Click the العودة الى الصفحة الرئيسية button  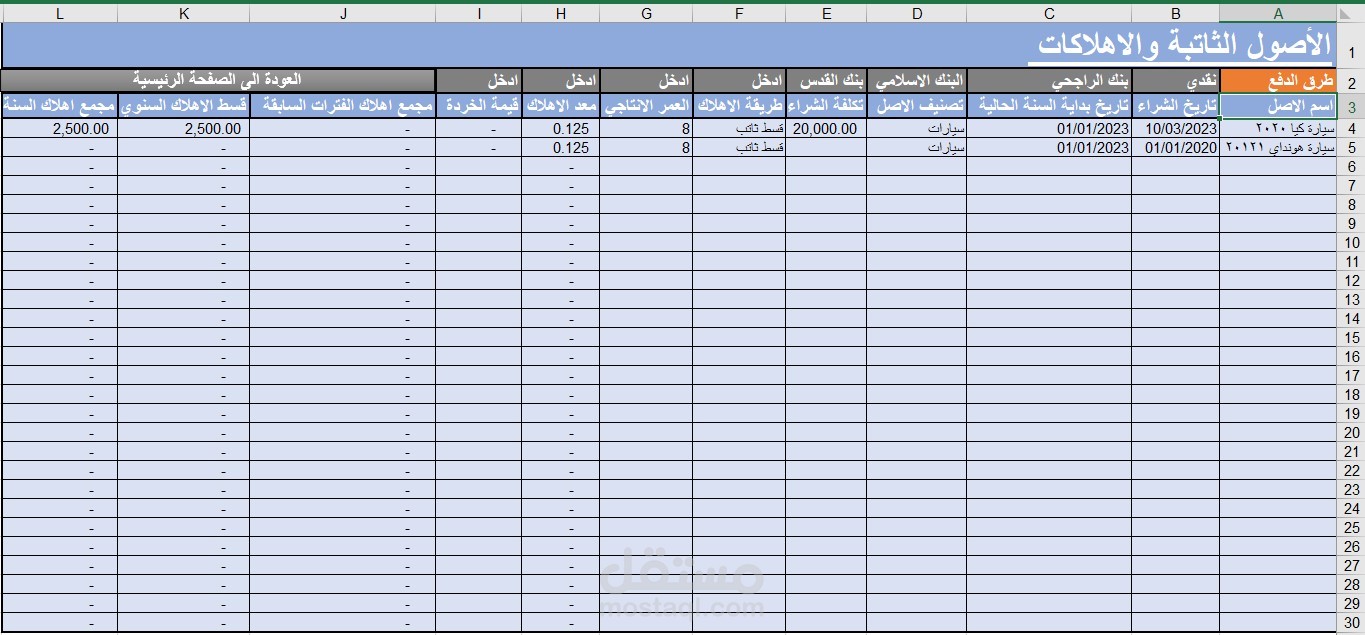click(218, 80)
